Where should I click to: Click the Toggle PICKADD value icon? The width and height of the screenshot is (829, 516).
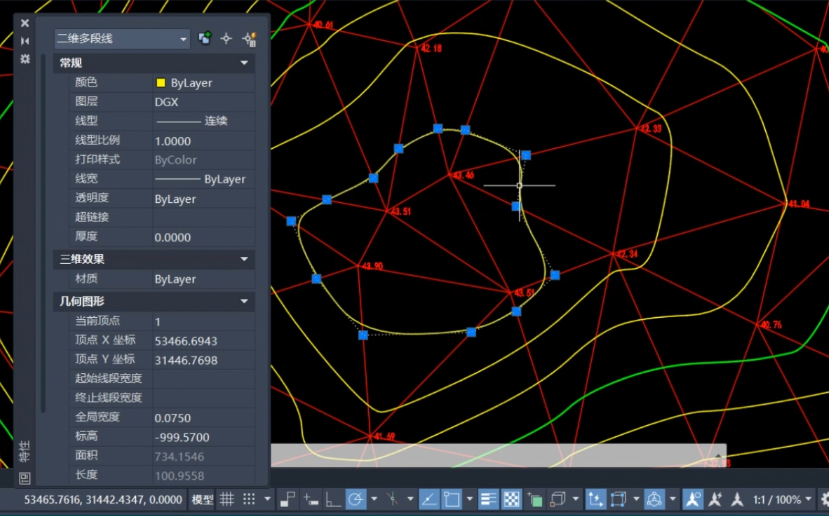pyautogui.click(x=205, y=38)
